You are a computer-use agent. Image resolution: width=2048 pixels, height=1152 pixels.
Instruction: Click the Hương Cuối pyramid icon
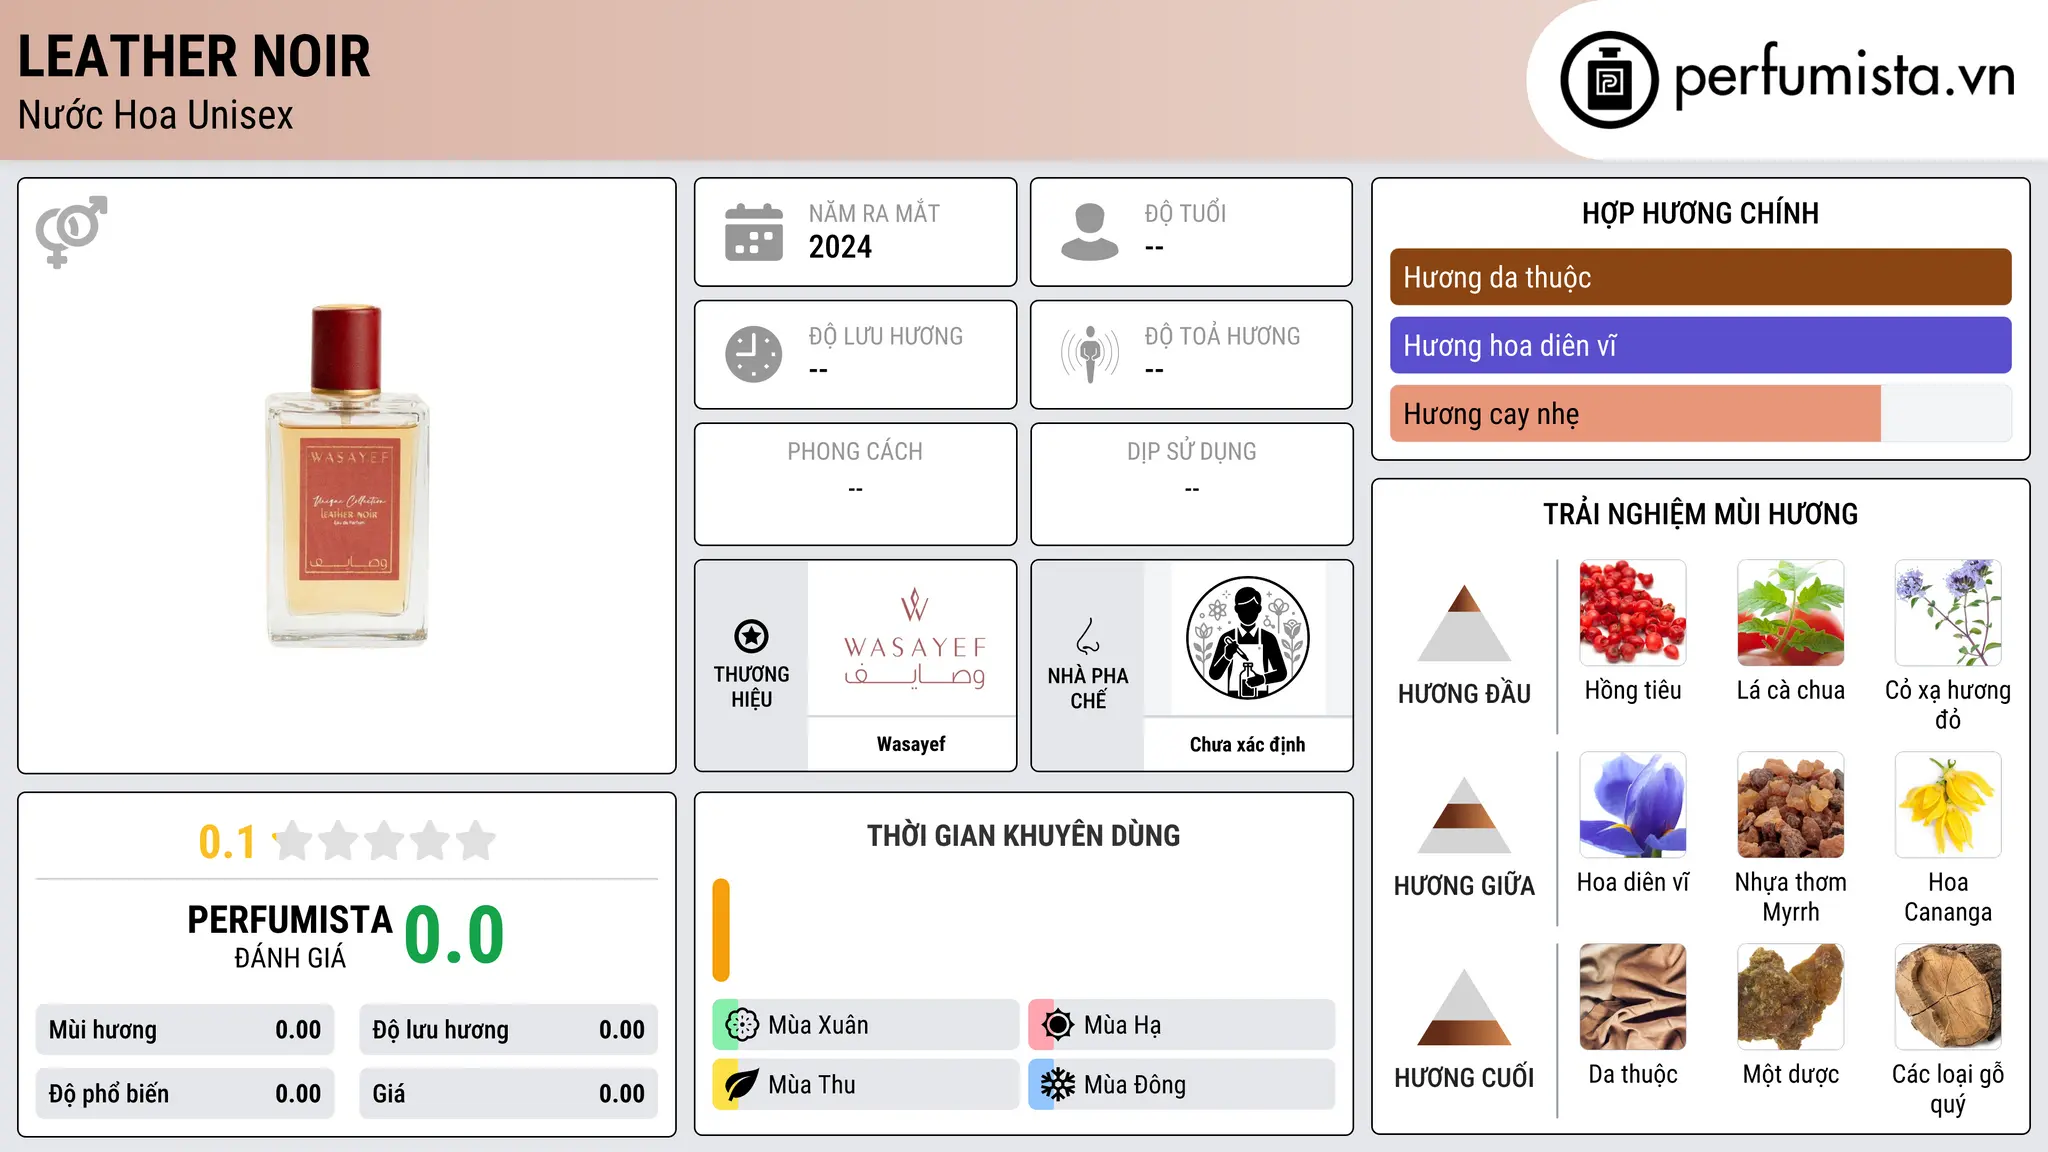point(1464,1007)
